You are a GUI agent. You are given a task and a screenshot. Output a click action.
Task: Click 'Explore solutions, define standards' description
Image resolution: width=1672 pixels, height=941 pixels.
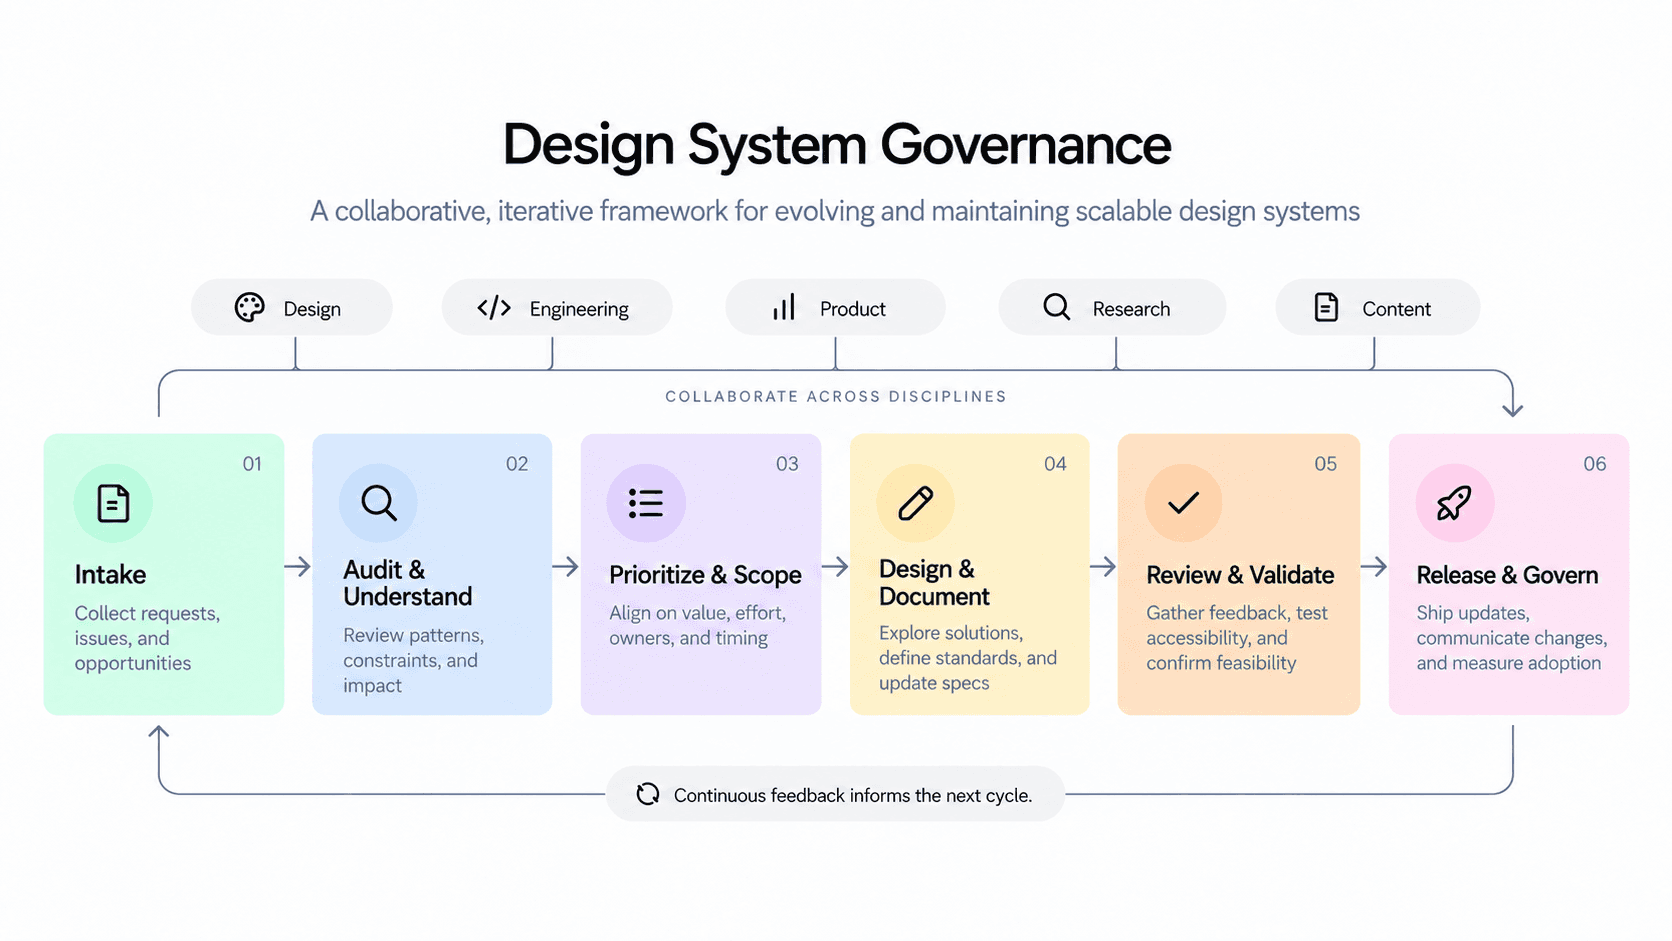968,658
